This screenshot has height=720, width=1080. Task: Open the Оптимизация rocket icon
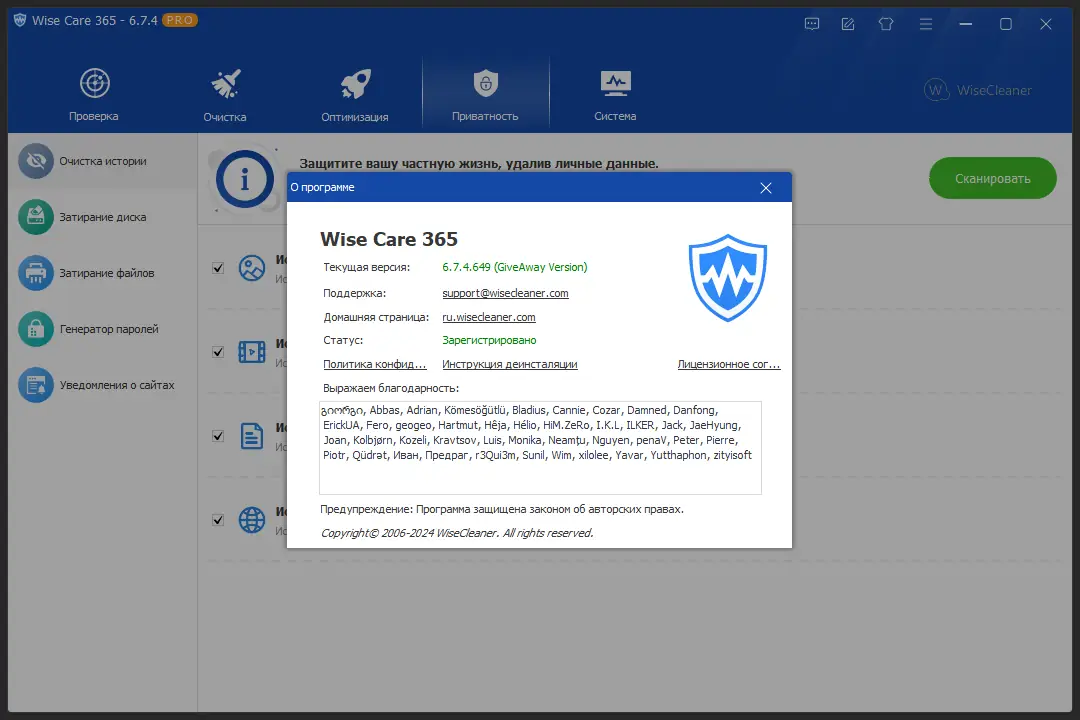click(x=355, y=84)
